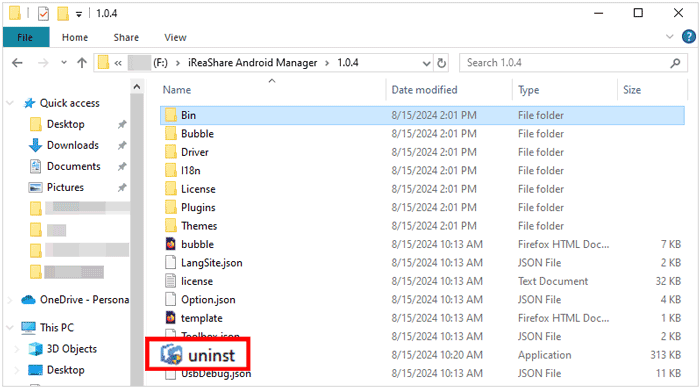Image resolution: width=700 pixels, height=388 pixels.
Task: Click the 1.0.4 breadcrumb segment
Action: tap(348, 63)
